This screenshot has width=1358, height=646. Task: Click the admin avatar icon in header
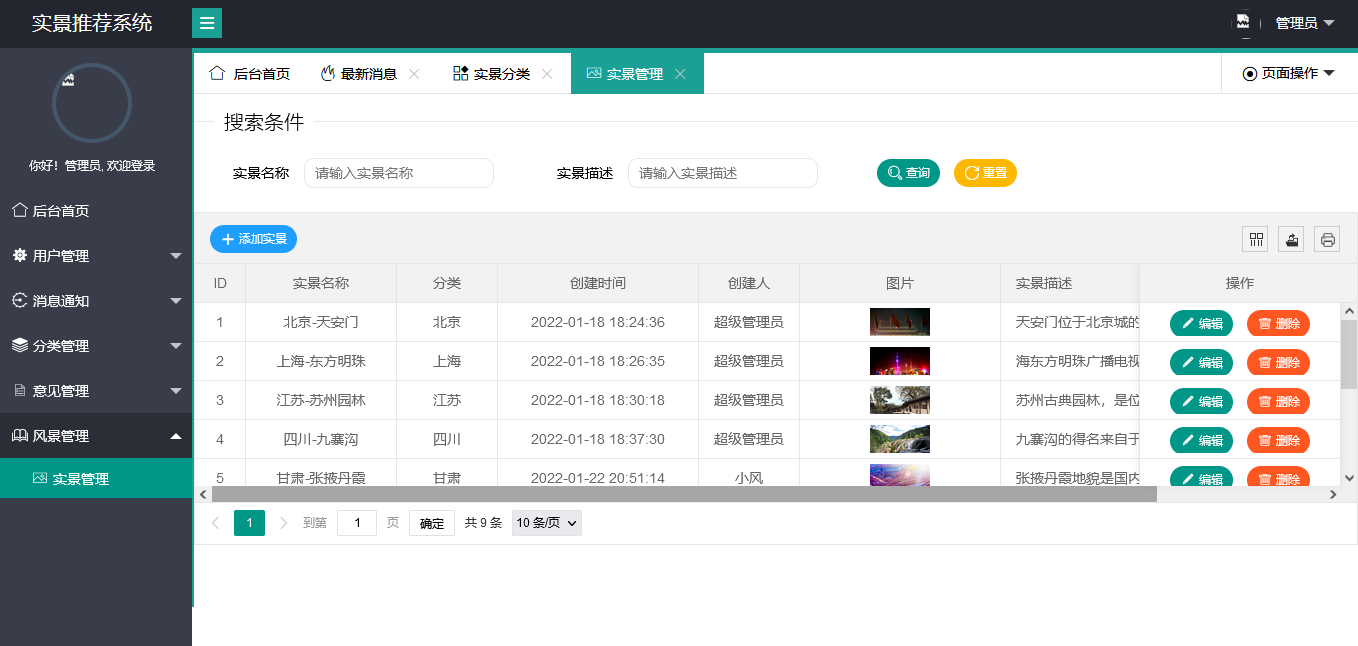1244,22
